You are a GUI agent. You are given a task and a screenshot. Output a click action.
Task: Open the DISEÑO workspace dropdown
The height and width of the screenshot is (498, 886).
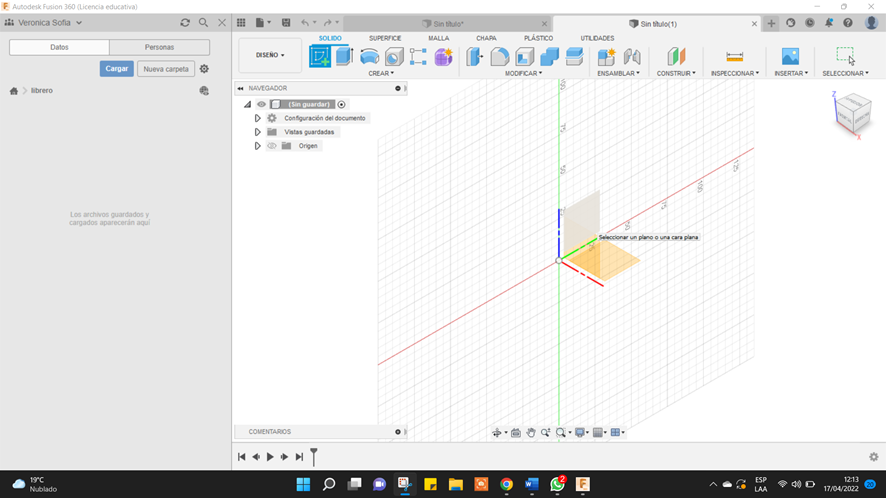click(270, 55)
